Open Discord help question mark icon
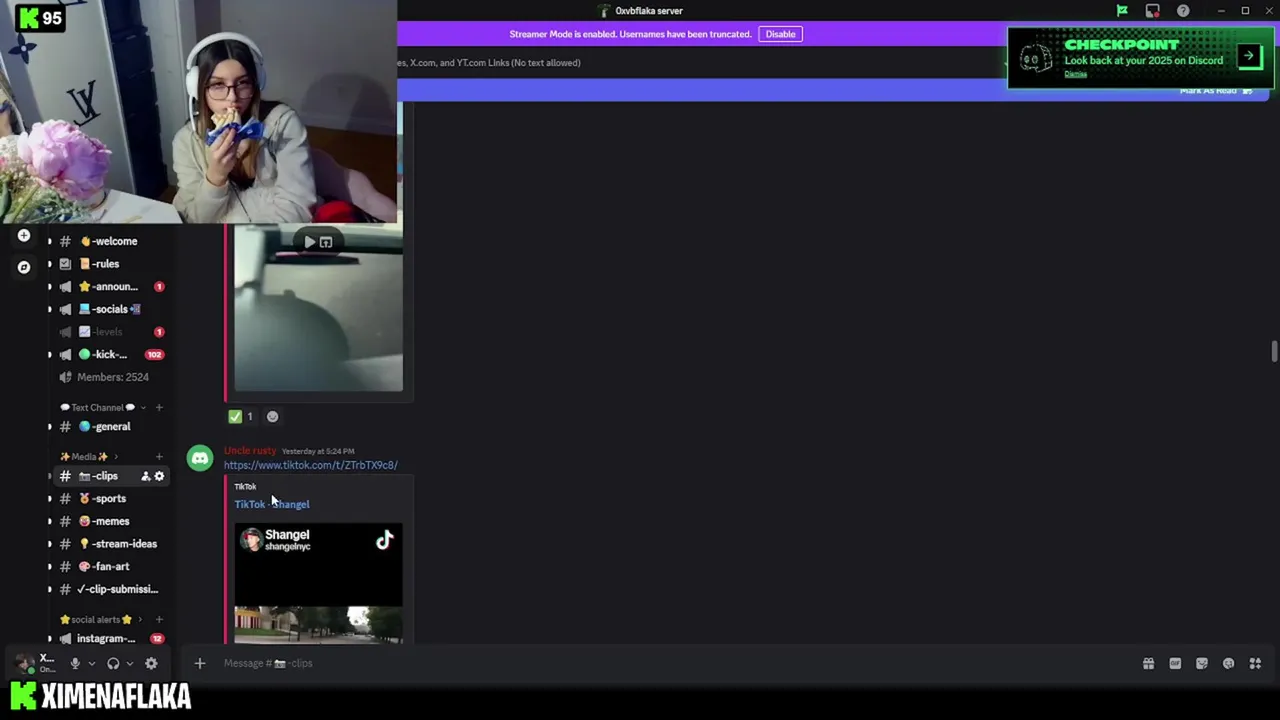Viewport: 1280px width, 720px height. (x=1183, y=11)
